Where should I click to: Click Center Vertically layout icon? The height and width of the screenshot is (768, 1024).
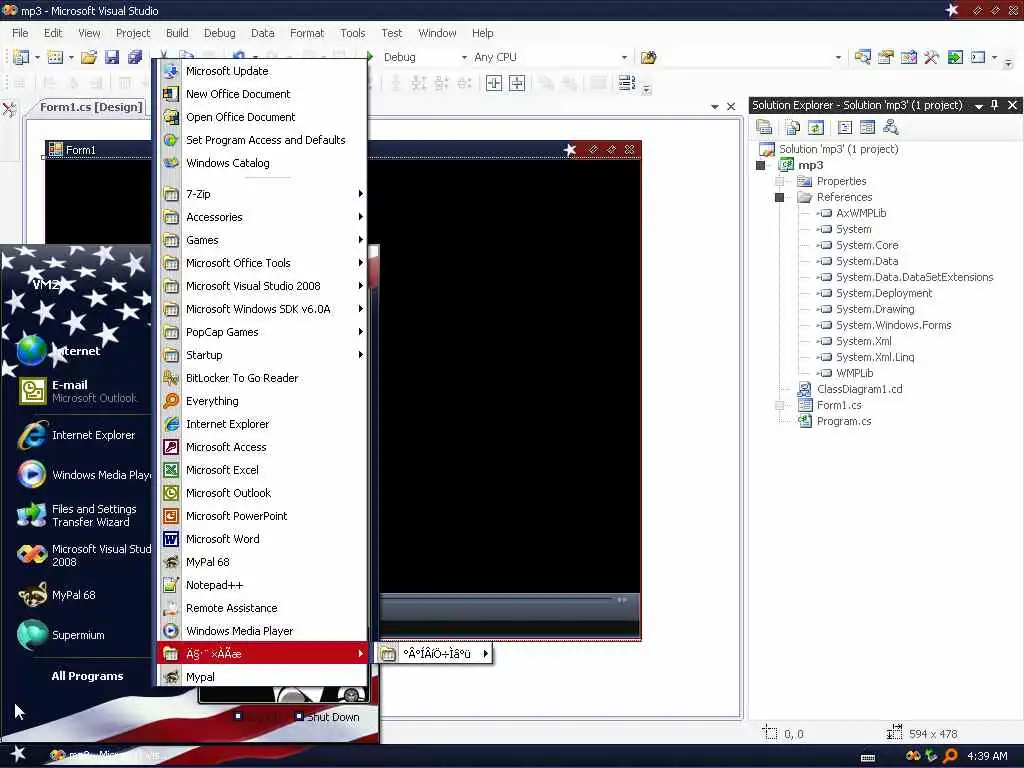tap(517, 83)
